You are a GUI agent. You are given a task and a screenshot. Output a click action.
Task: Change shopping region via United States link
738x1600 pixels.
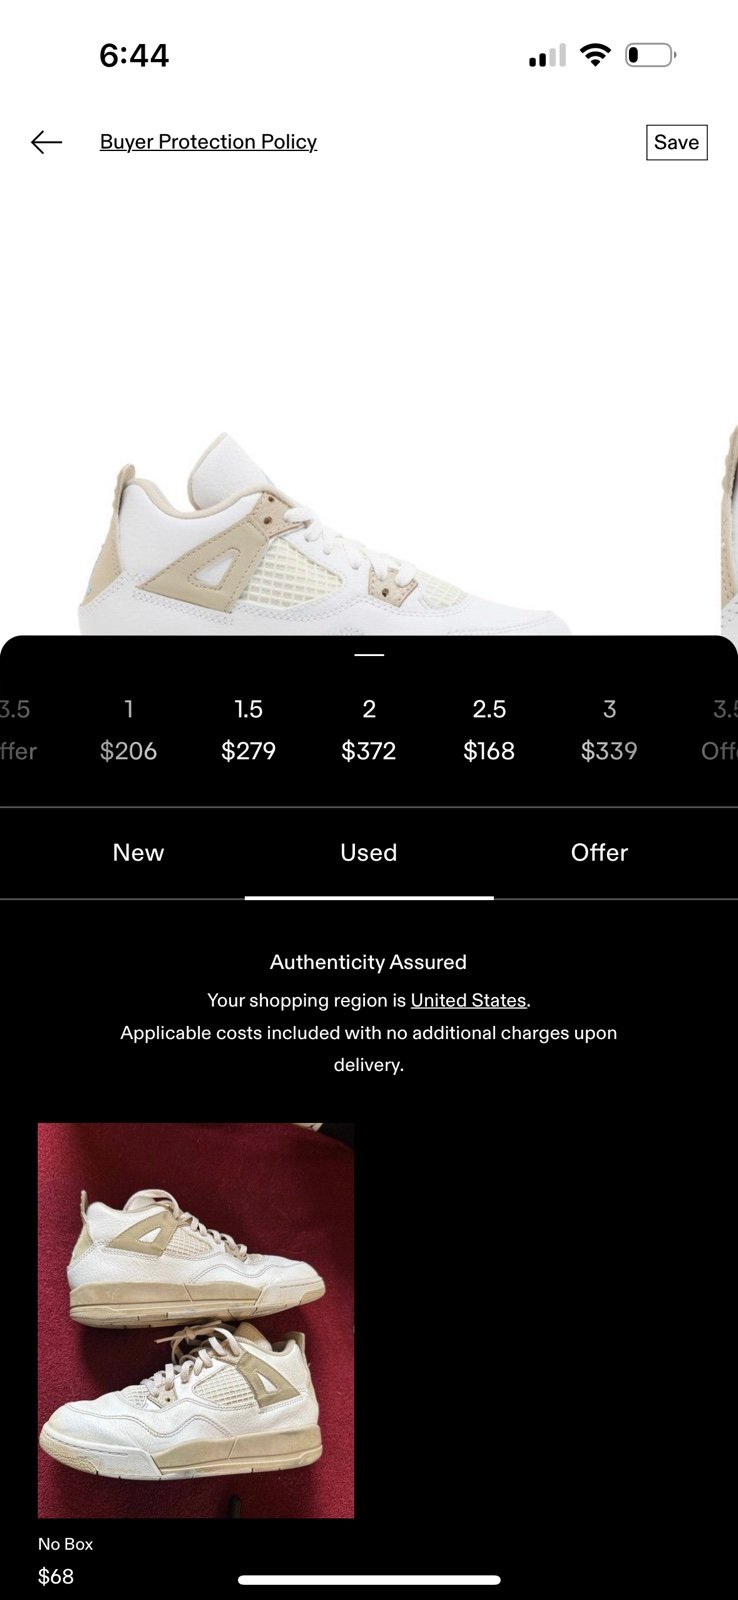tap(468, 1000)
